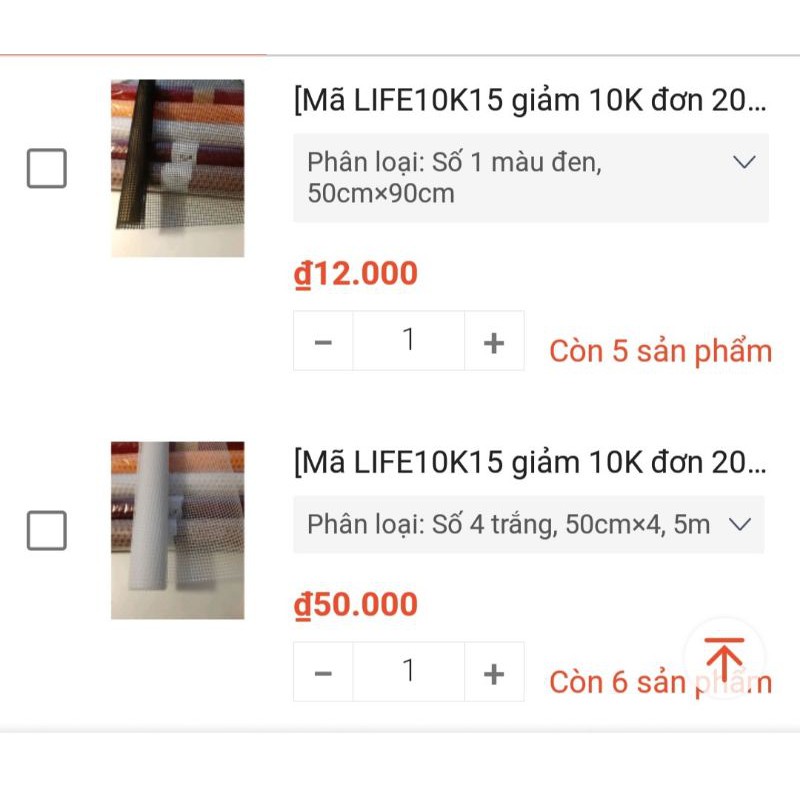Open first product title above 'Số 1 màu đen'

pos(530,100)
